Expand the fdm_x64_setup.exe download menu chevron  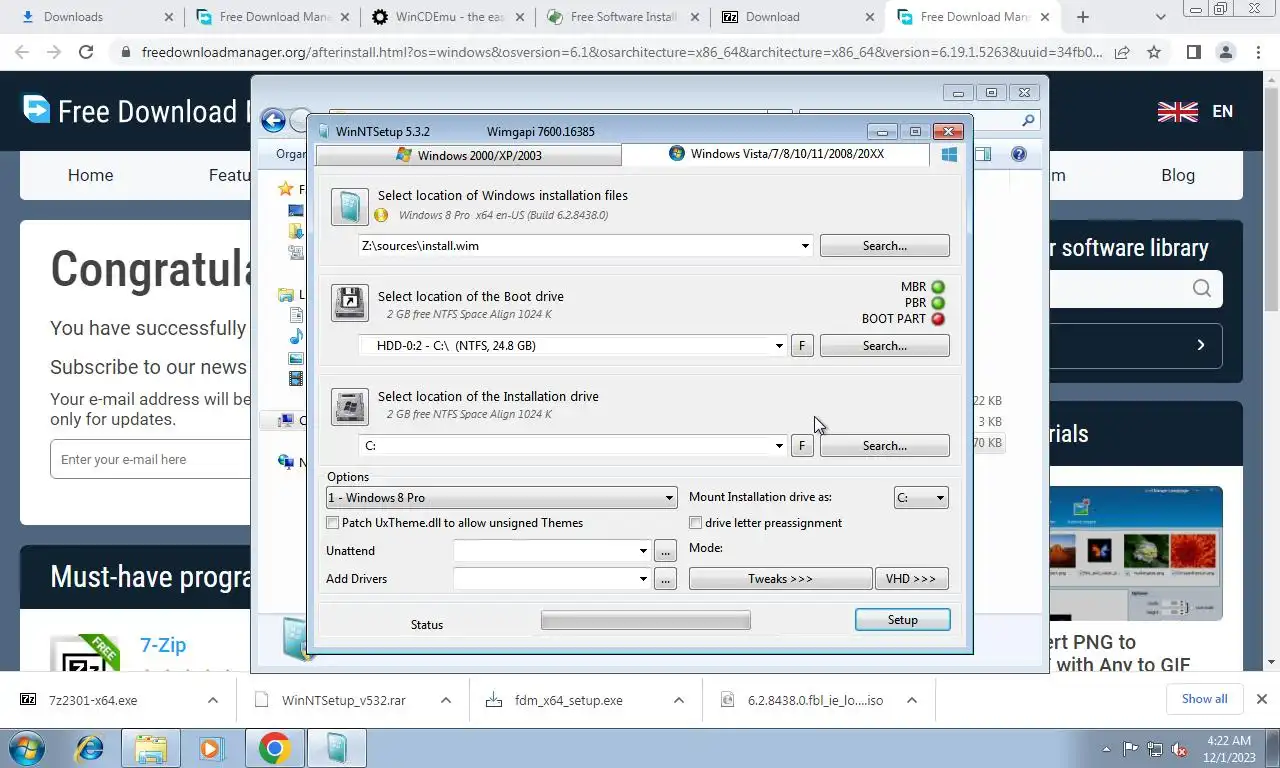tap(678, 700)
